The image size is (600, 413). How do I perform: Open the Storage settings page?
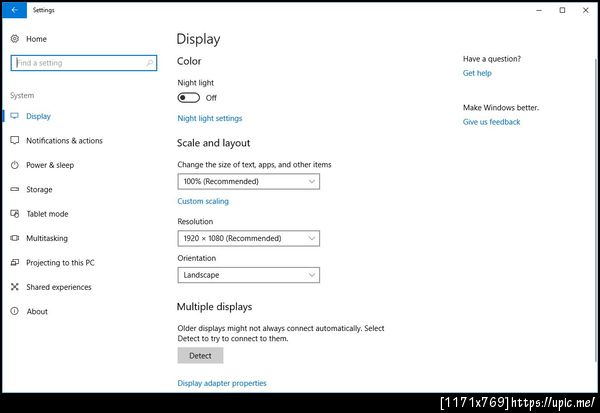tap(39, 189)
